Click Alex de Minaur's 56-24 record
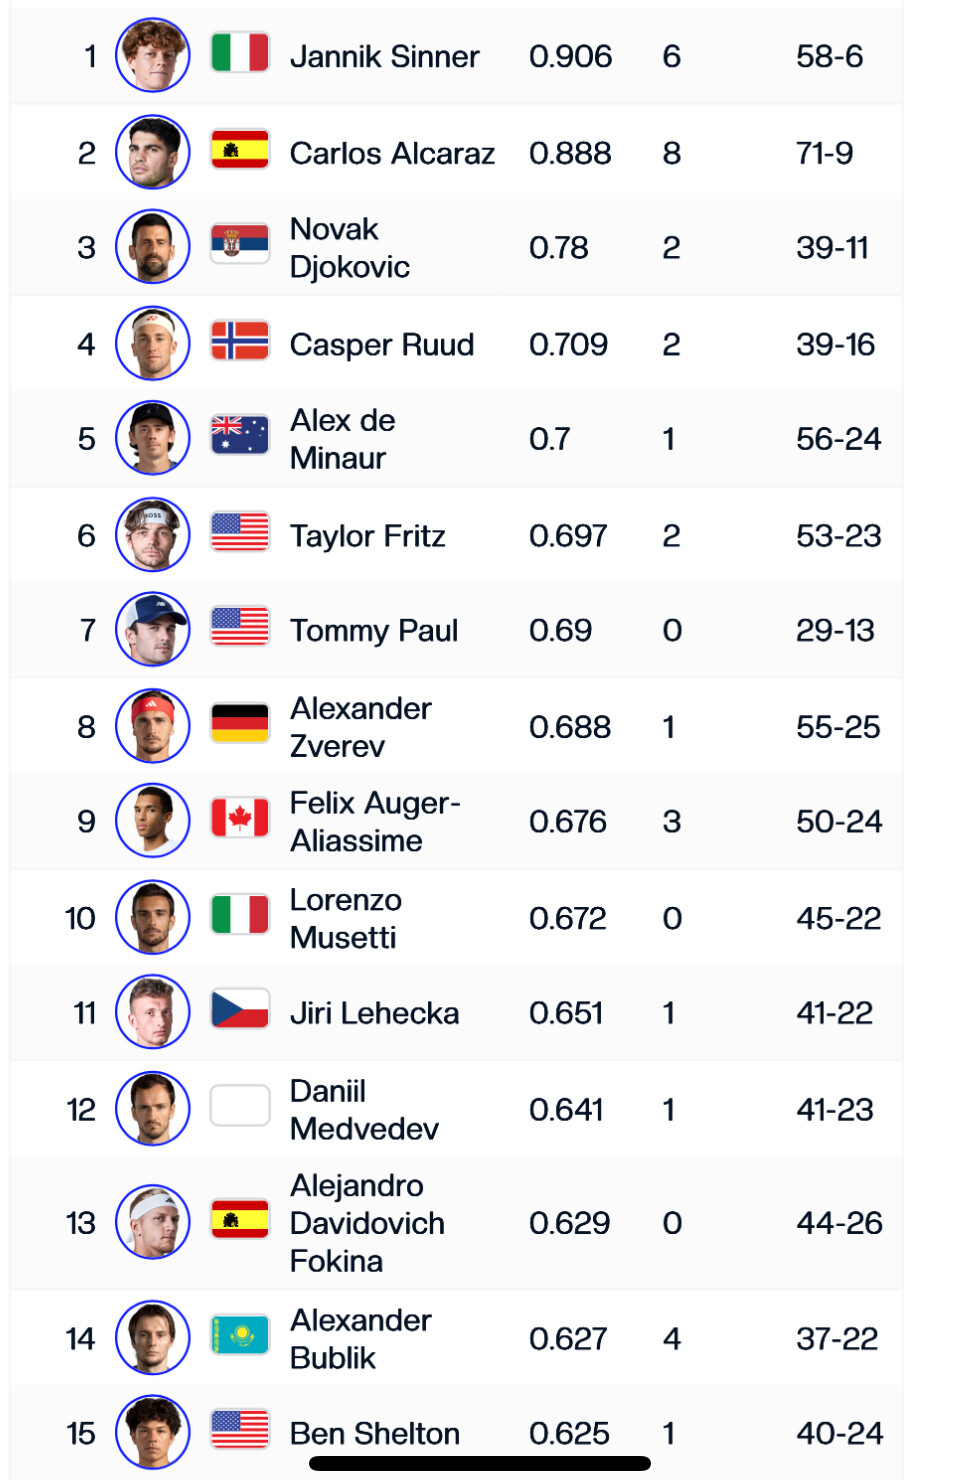Image resolution: width=960 pixels, height=1480 pixels. (838, 439)
